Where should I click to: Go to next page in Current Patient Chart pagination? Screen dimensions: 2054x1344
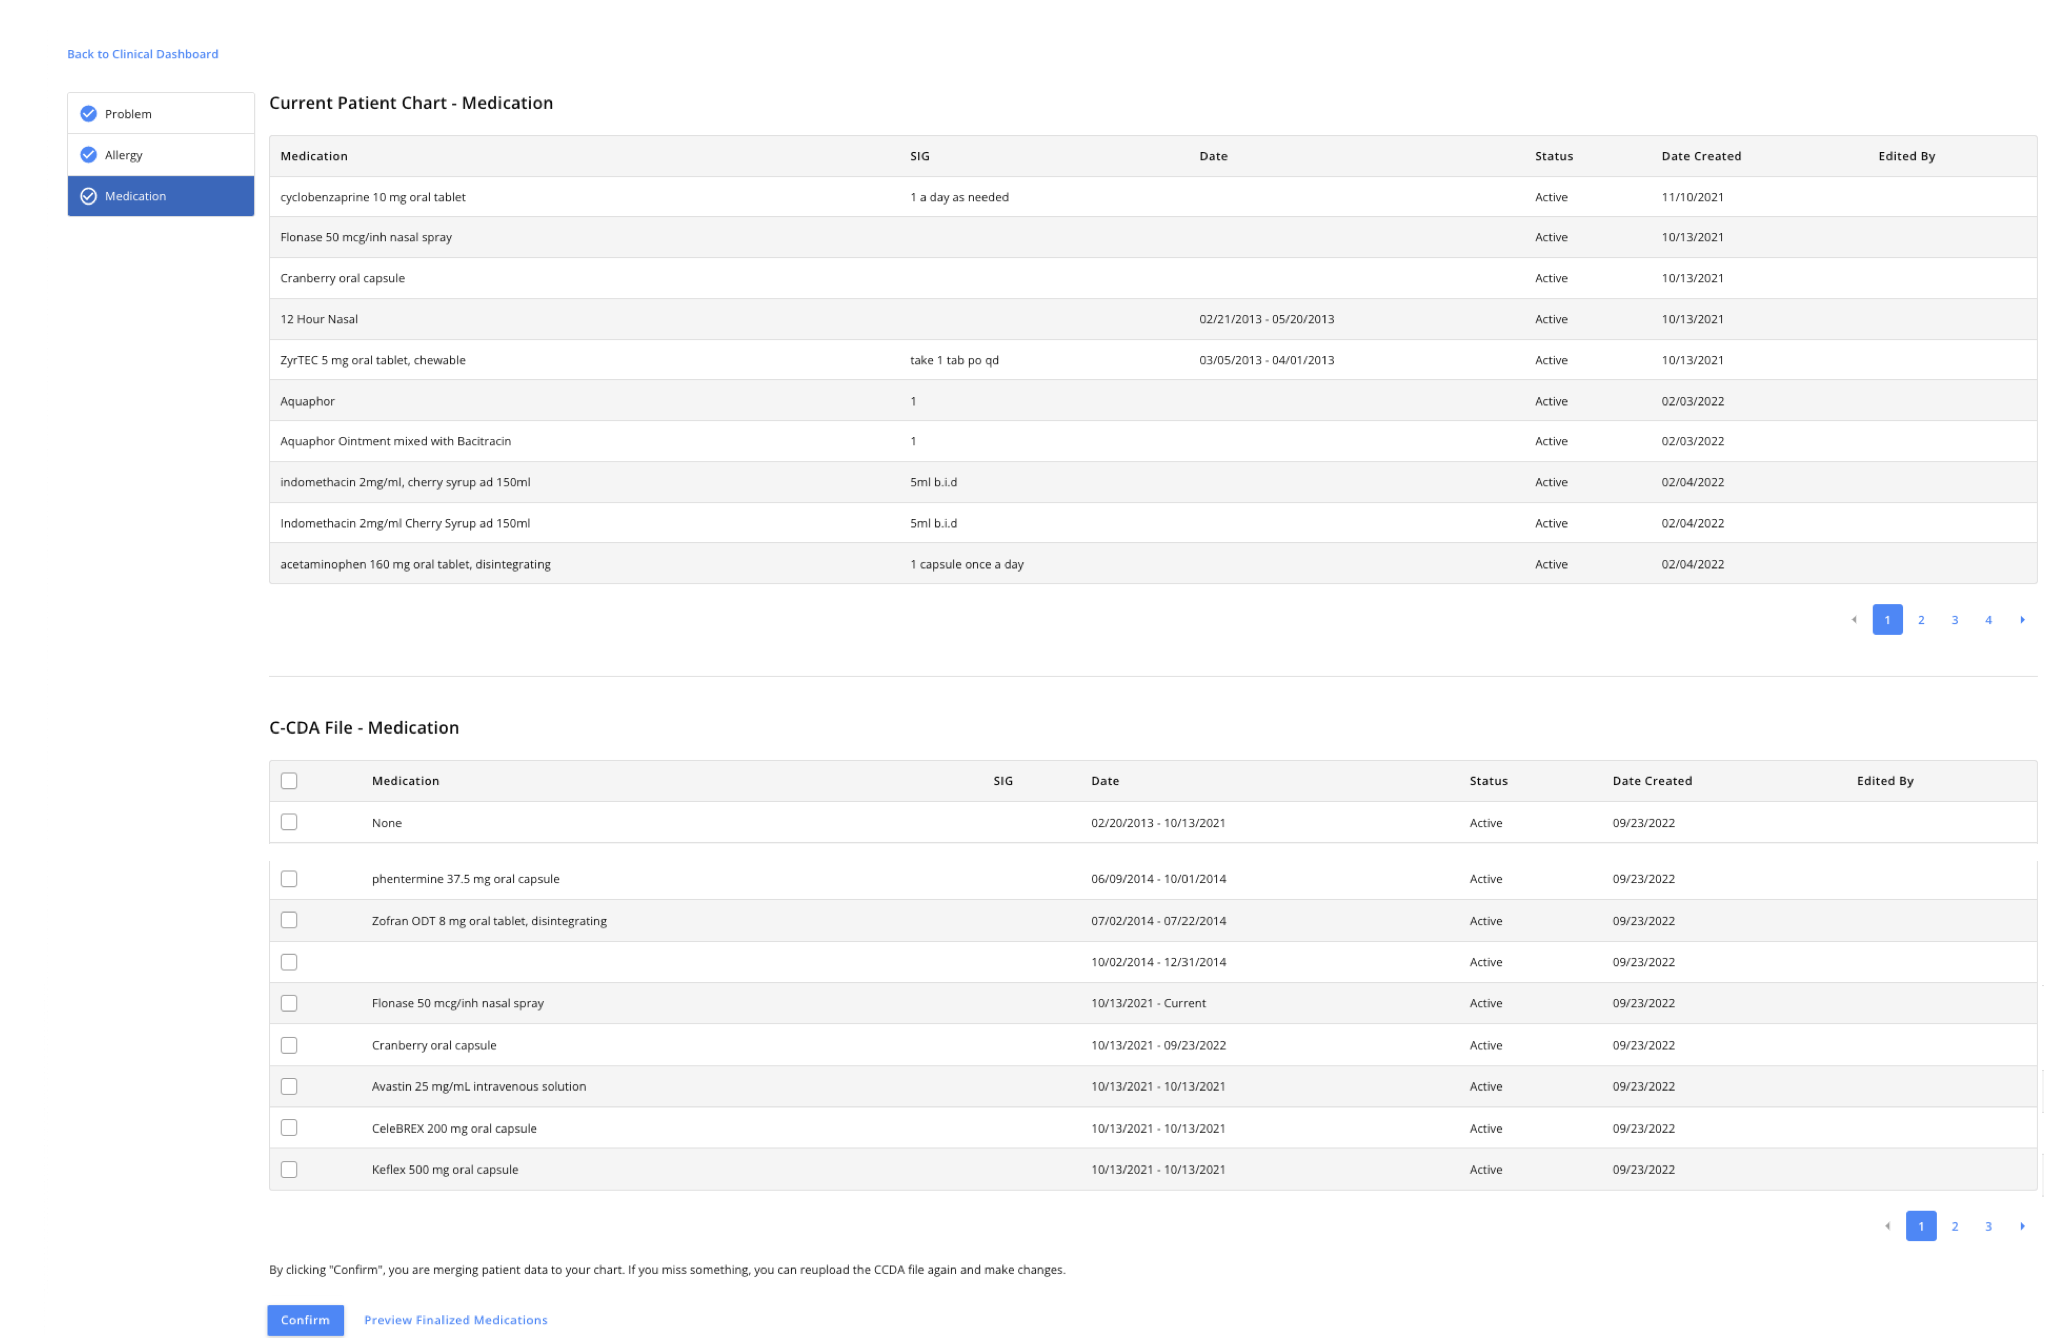[x=2022, y=620]
